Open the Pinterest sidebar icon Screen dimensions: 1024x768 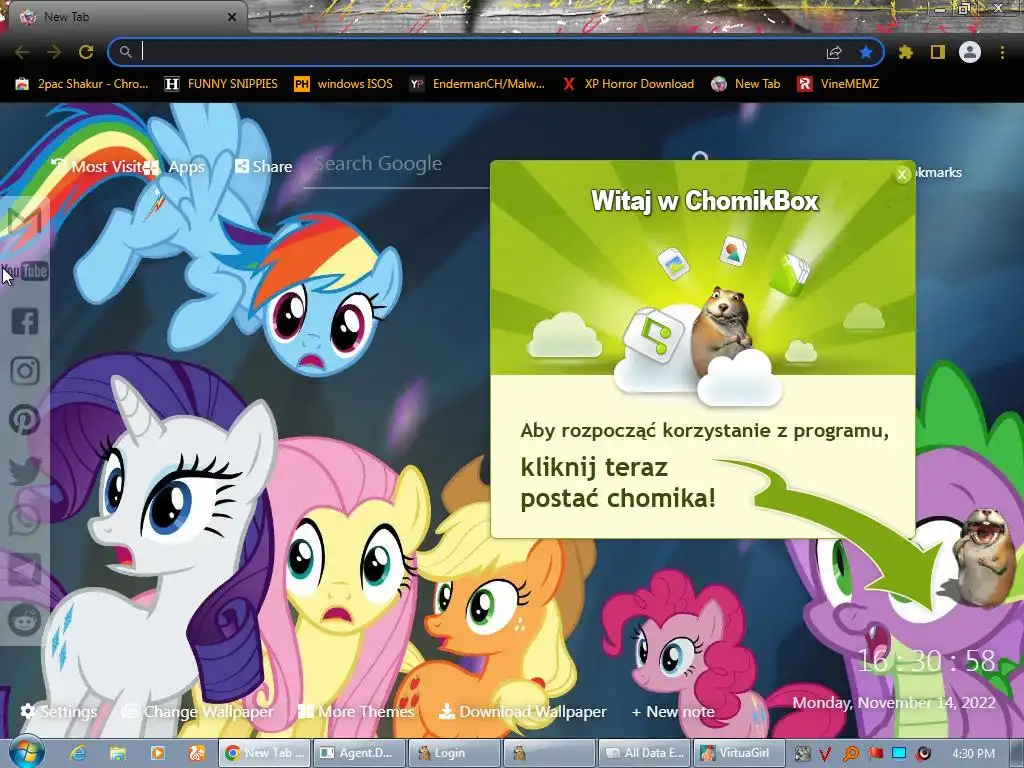point(25,420)
